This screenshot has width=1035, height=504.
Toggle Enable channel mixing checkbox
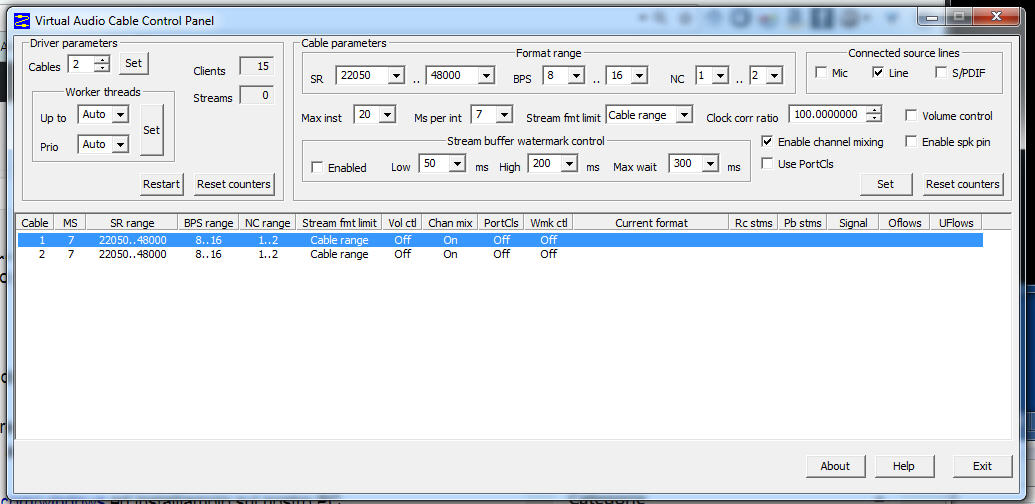click(x=767, y=141)
